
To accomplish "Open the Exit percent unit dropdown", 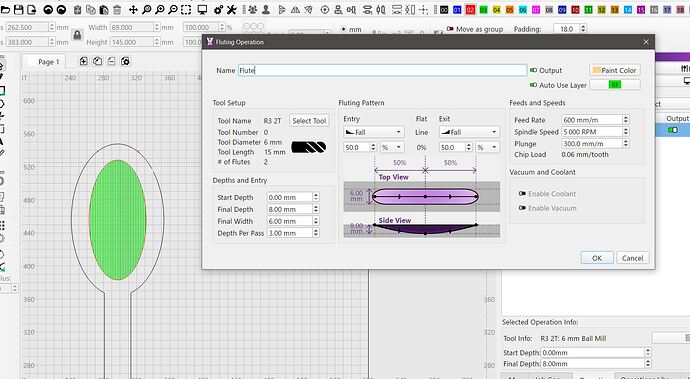I will [x=487, y=147].
